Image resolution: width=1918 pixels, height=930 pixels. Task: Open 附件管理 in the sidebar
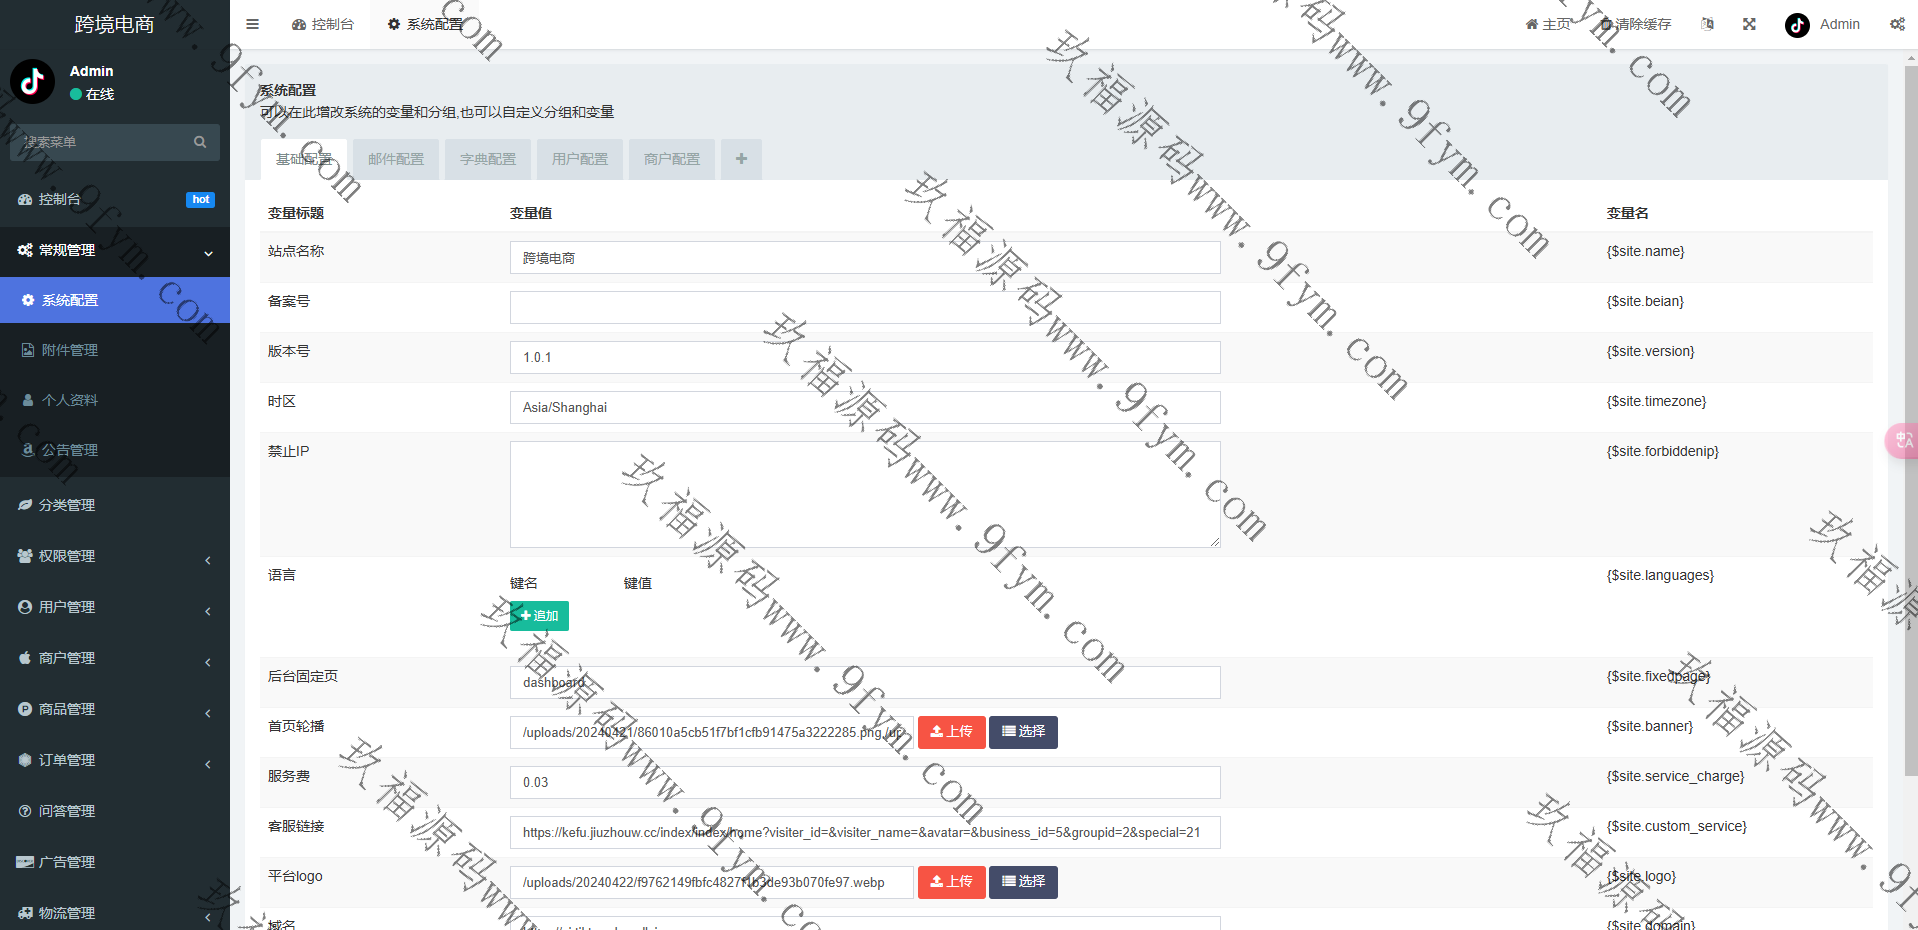point(70,351)
